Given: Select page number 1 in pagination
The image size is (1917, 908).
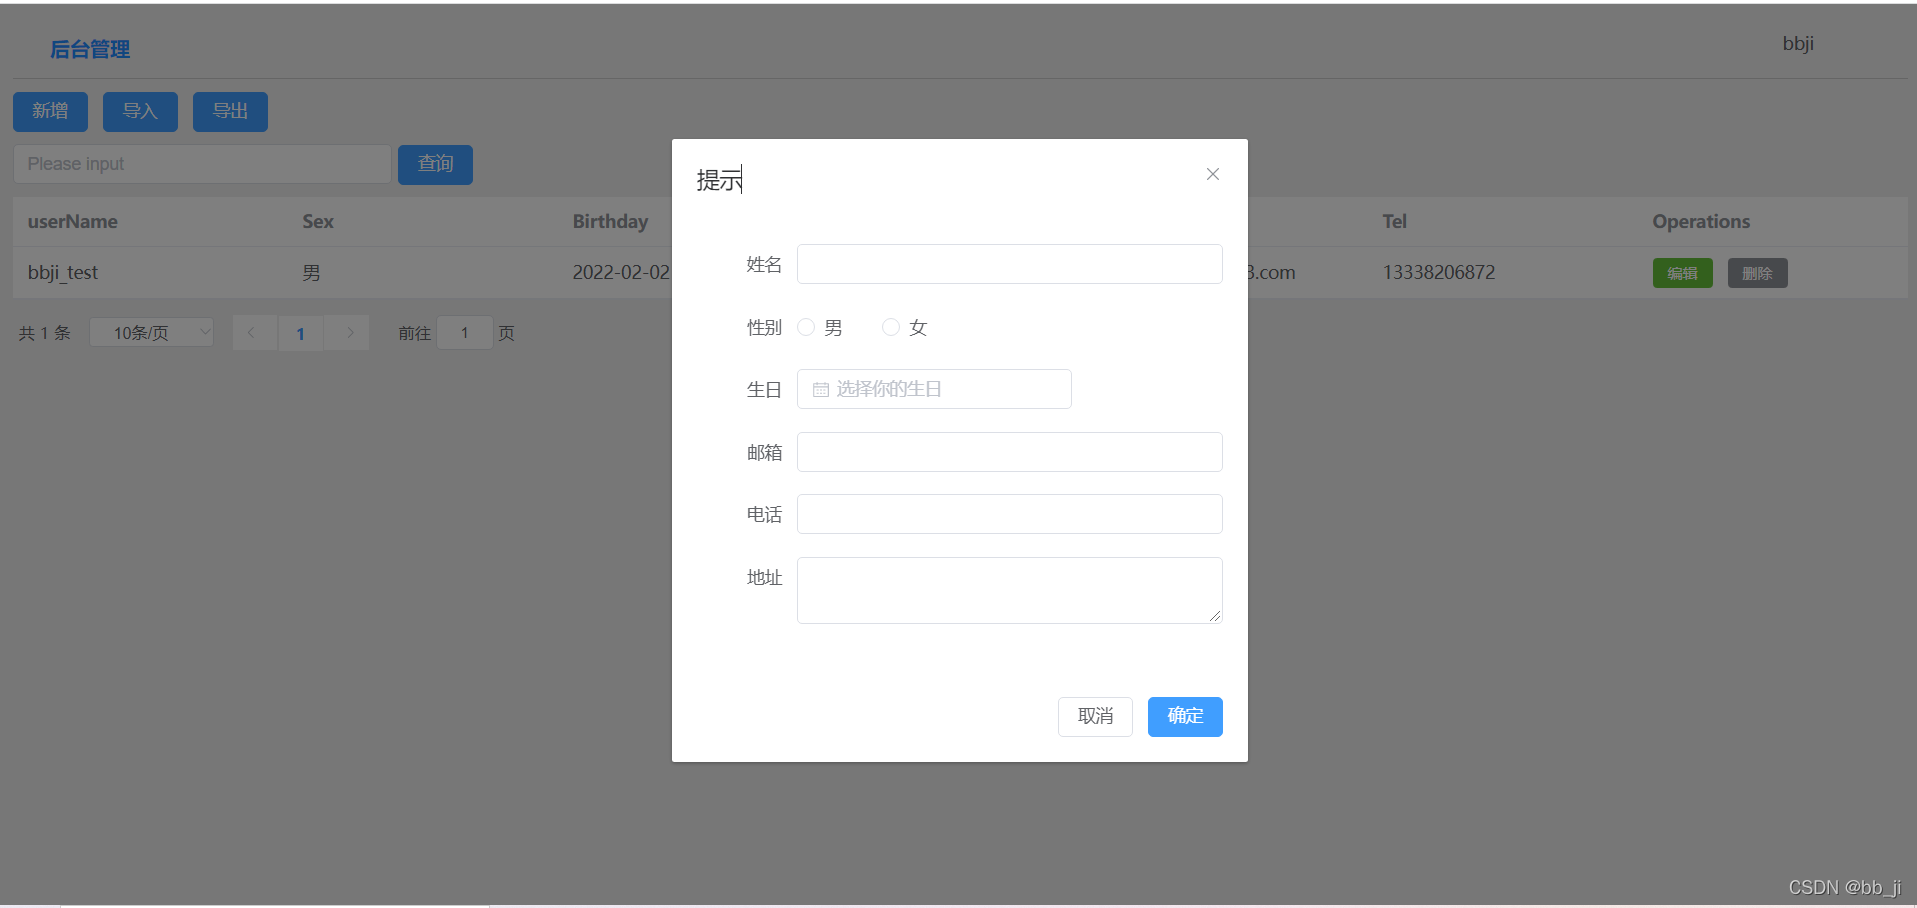Looking at the screenshot, I should (x=300, y=333).
